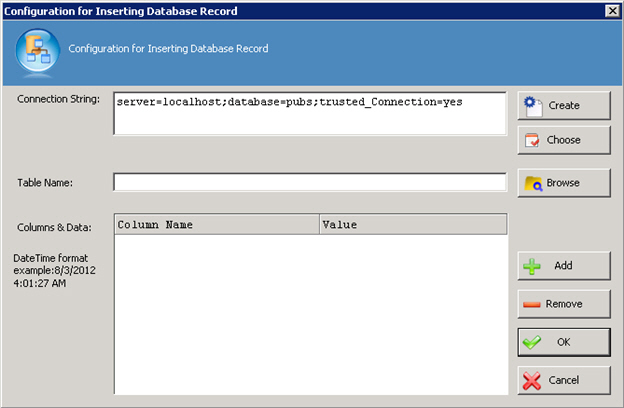Click the red X Cancel icon

533,380
